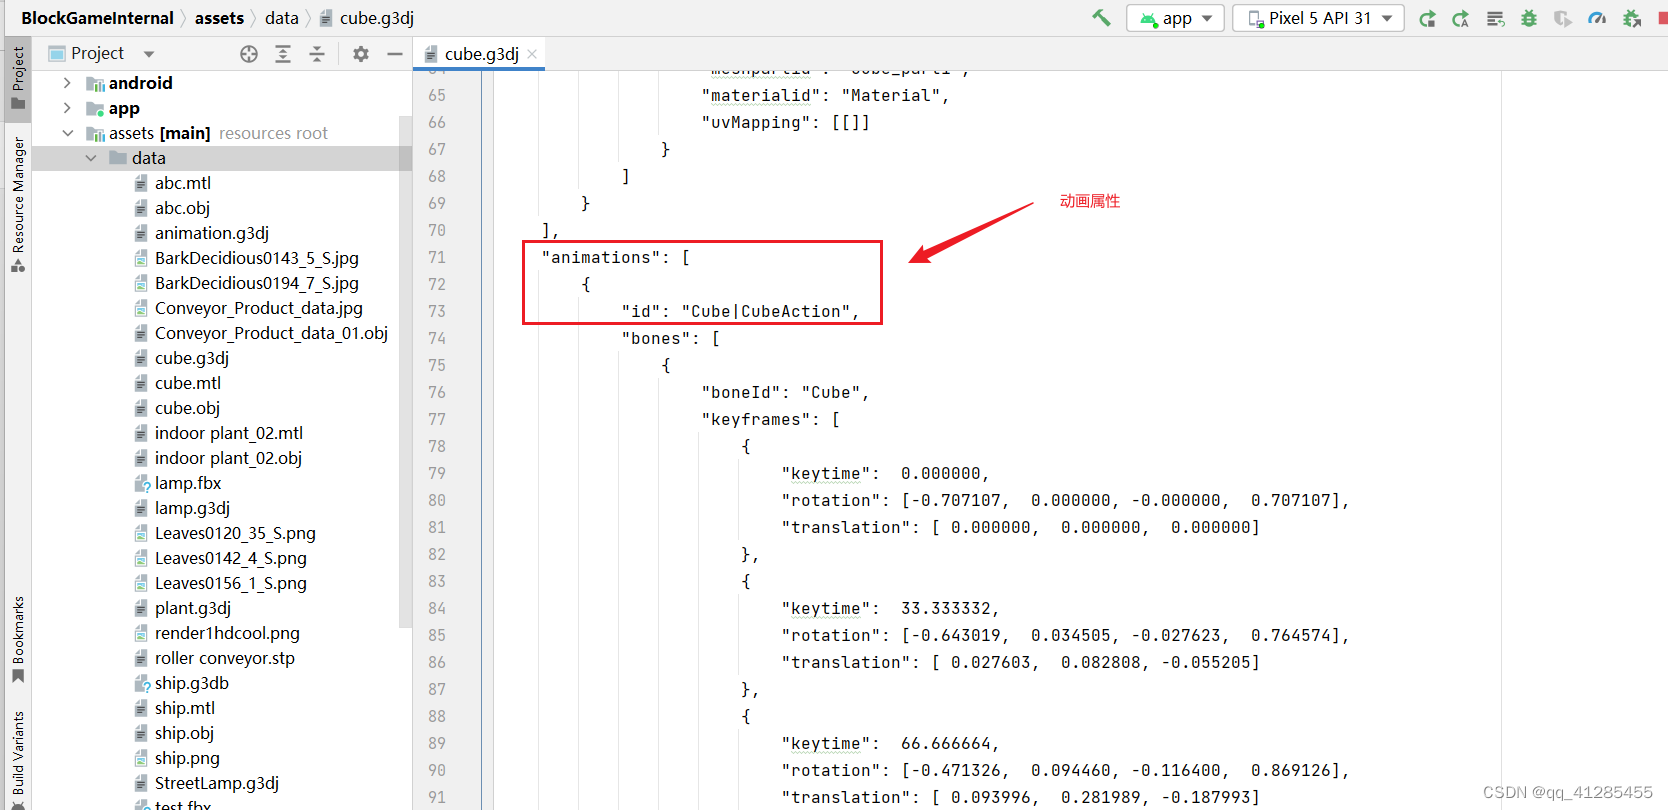
Task: Click the Collapse All icon in Project panel
Action: [317, 54]
